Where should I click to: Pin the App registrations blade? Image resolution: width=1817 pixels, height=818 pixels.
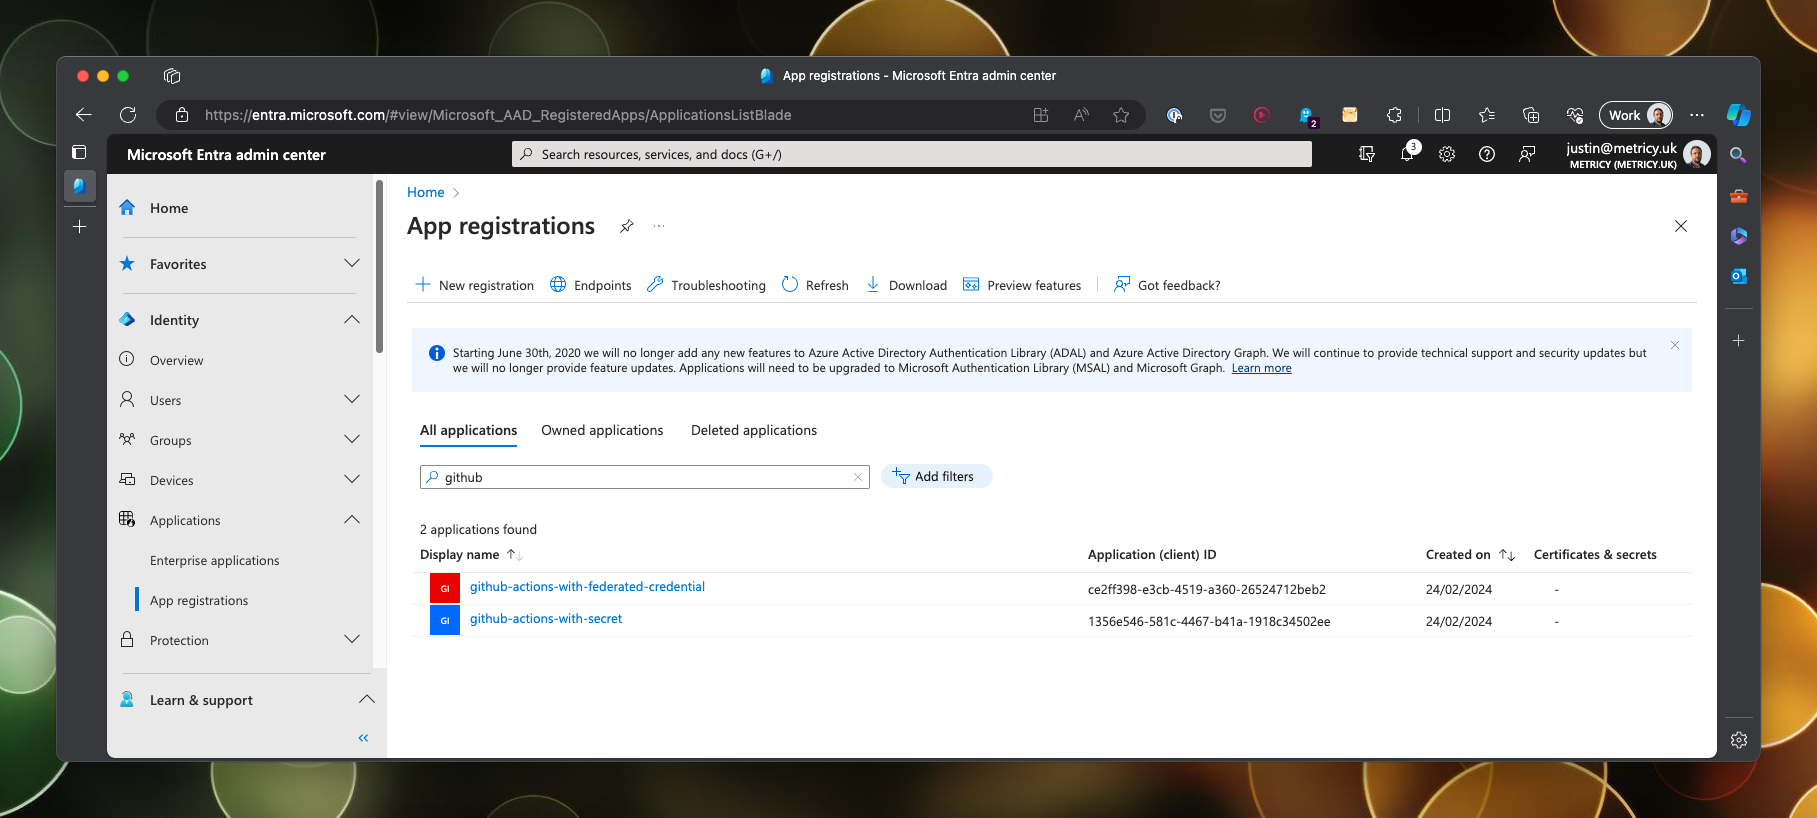[626, 226]
